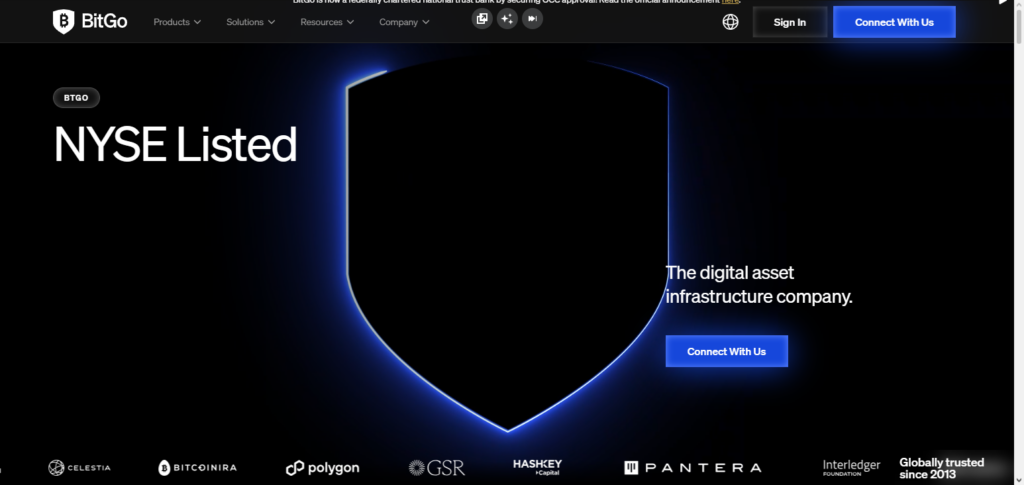Click the vertical page scrollbar
This screenshot has width=1024, height=485.
(x=1019, y=242)
